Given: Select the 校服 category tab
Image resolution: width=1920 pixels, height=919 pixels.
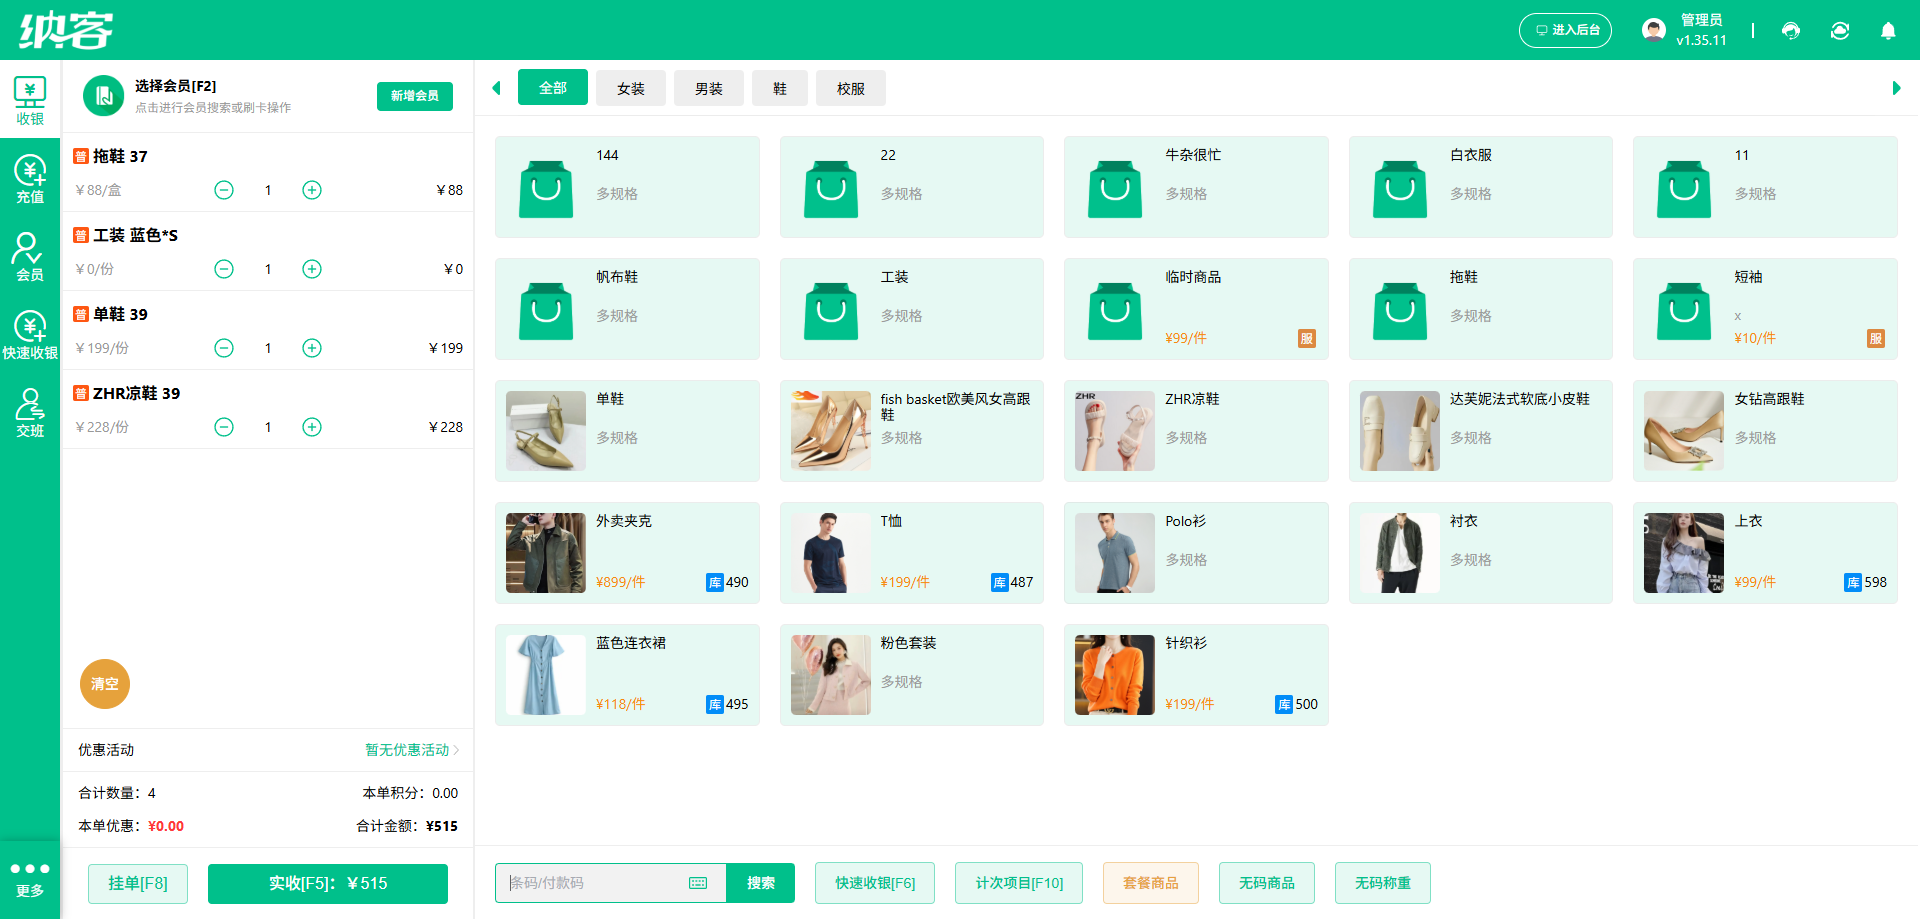Looking at the screenshot, I should [851, 88].
